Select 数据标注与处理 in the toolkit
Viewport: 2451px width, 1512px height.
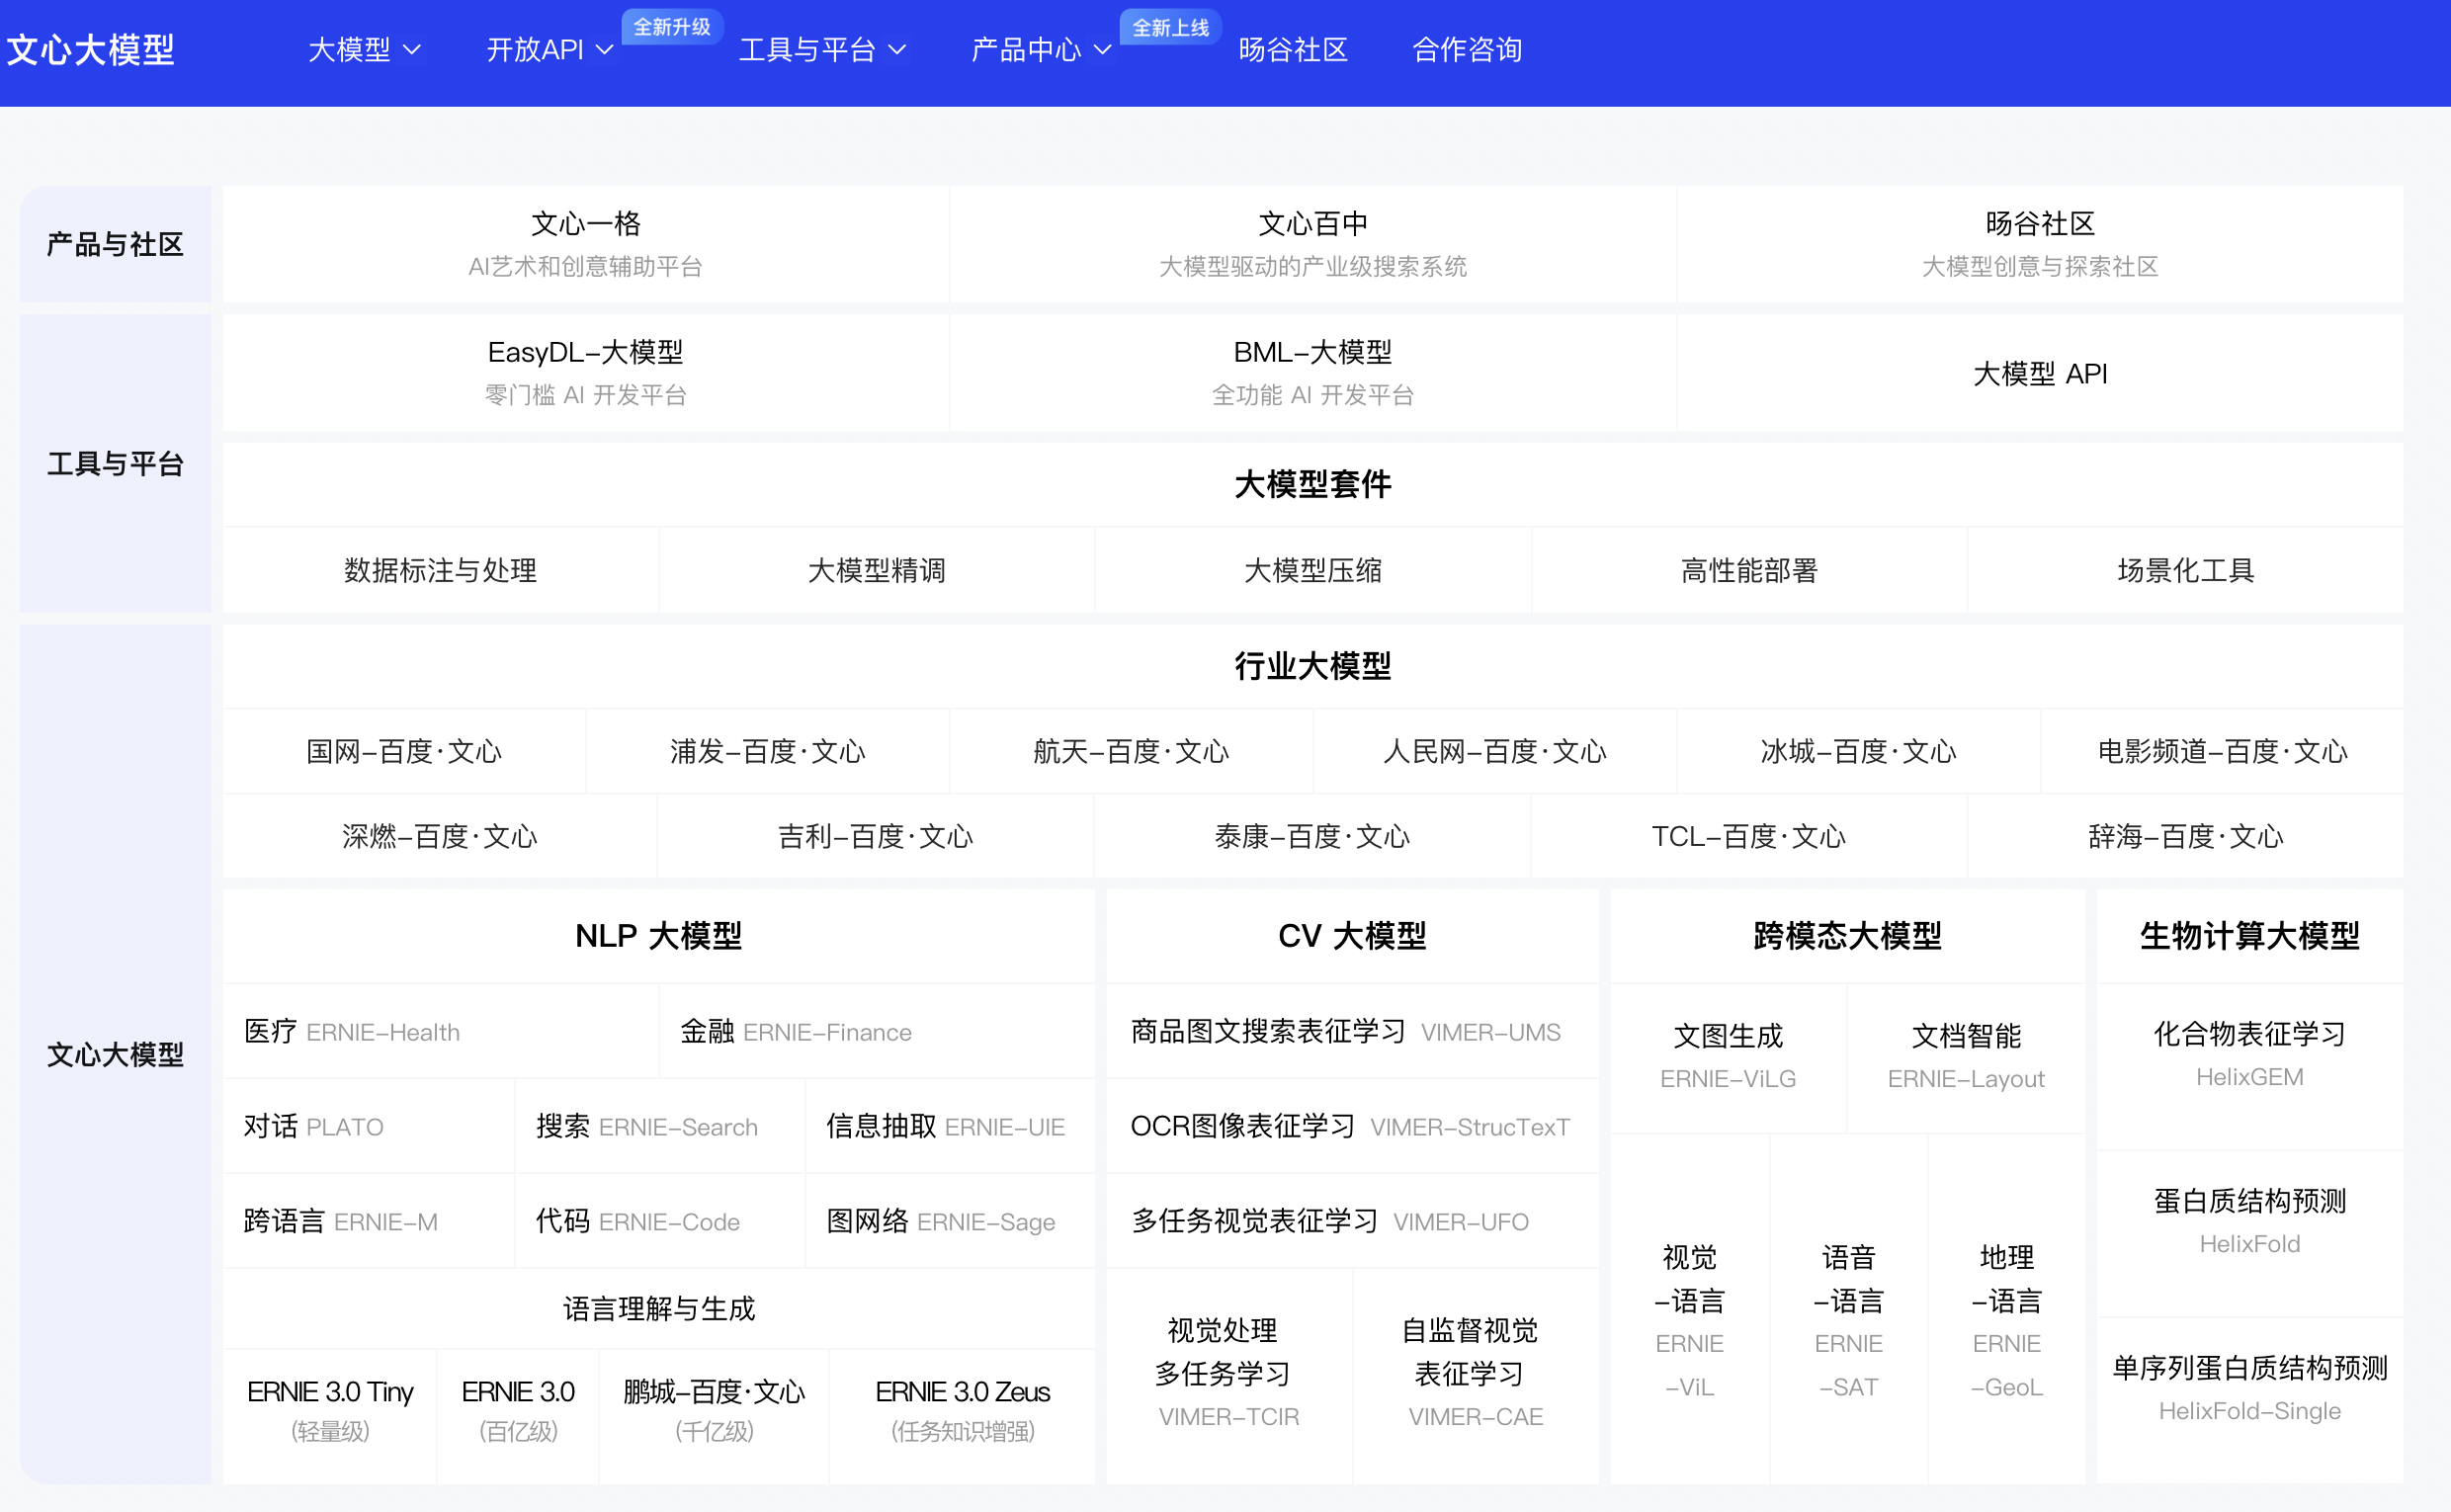(440, 570)
